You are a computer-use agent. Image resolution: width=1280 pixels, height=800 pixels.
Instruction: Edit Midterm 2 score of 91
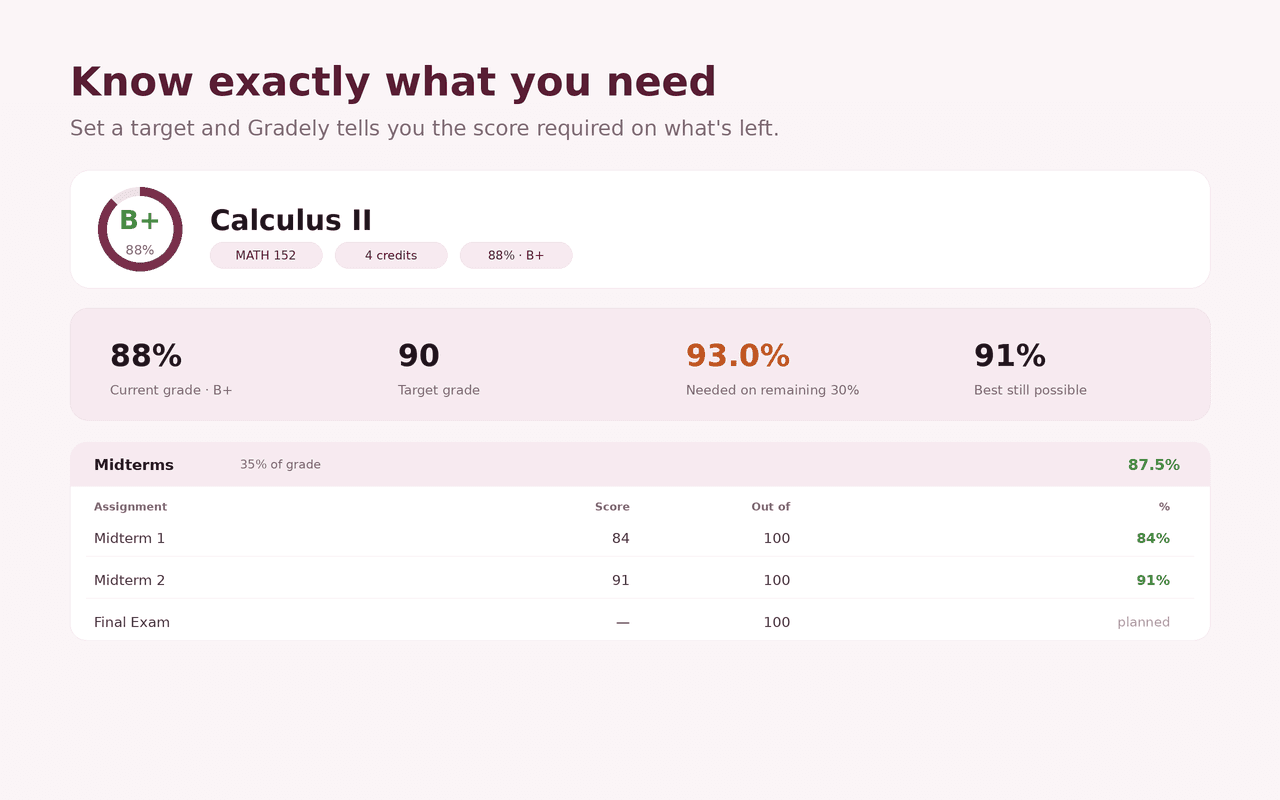[621, 580]
